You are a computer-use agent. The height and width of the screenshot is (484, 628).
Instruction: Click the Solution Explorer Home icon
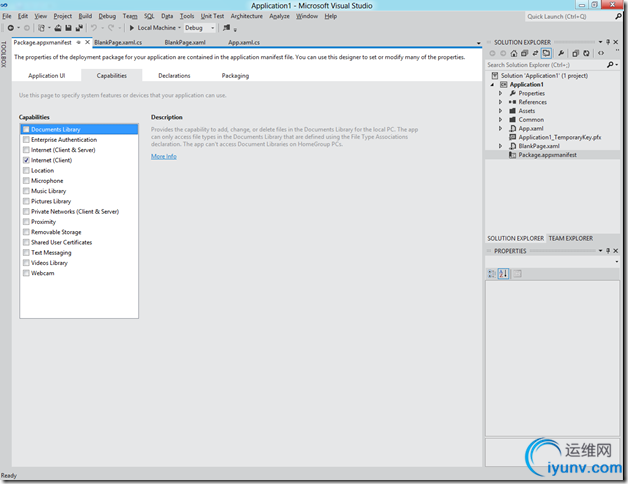coord(514,53)
